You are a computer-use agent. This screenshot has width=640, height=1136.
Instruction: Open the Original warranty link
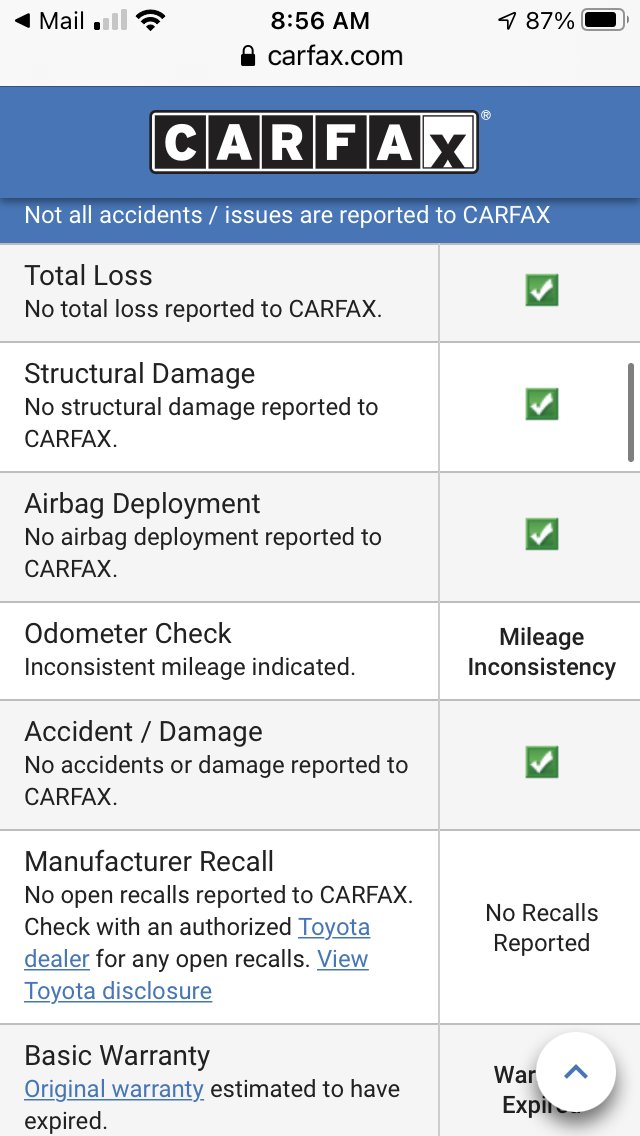coord(114,1089)
